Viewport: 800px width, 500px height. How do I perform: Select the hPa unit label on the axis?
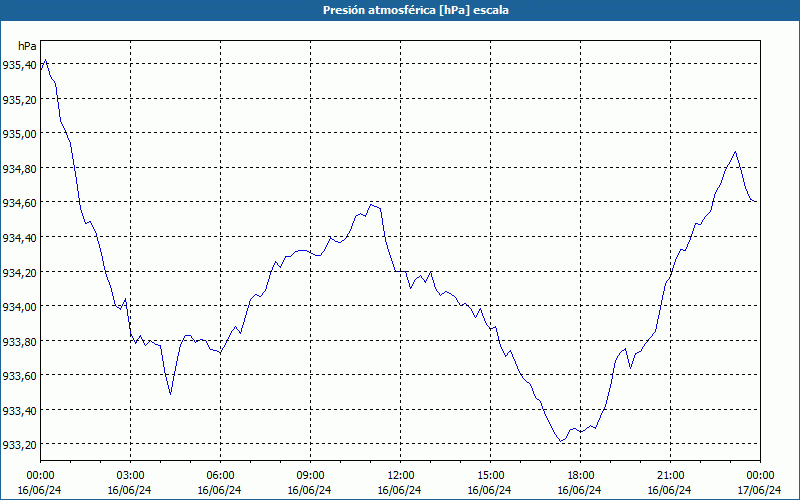coord(27,46)
